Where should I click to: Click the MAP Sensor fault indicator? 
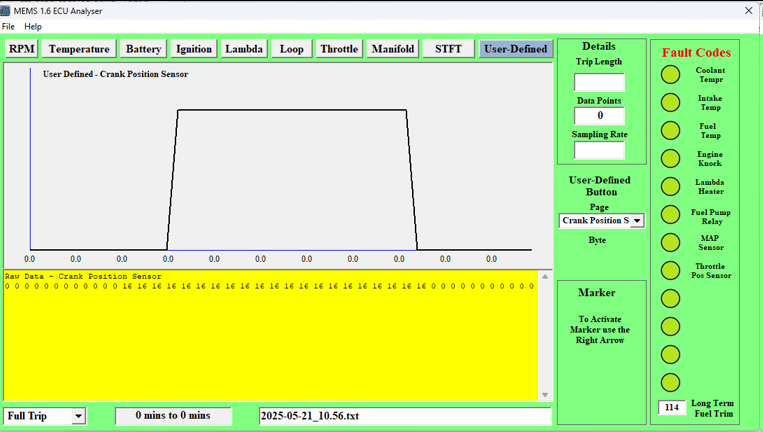point(671,242)
